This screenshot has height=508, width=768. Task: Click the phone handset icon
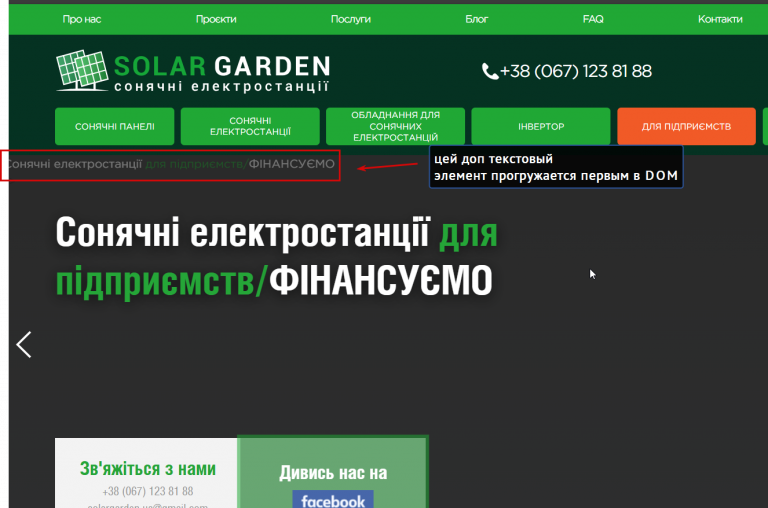489,72
